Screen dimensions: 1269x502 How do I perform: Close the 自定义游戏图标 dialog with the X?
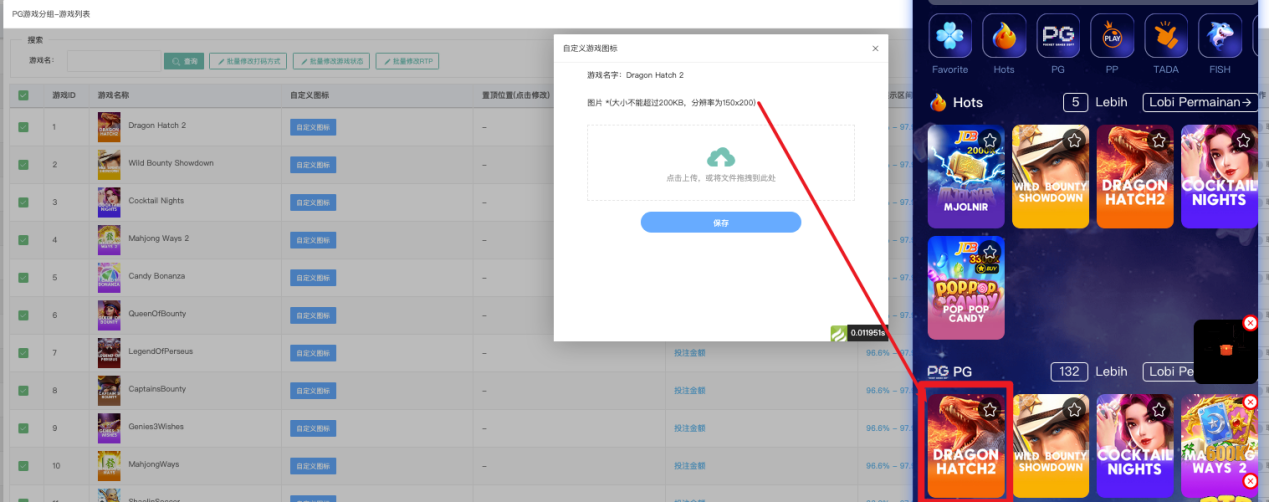click(875, 48)
